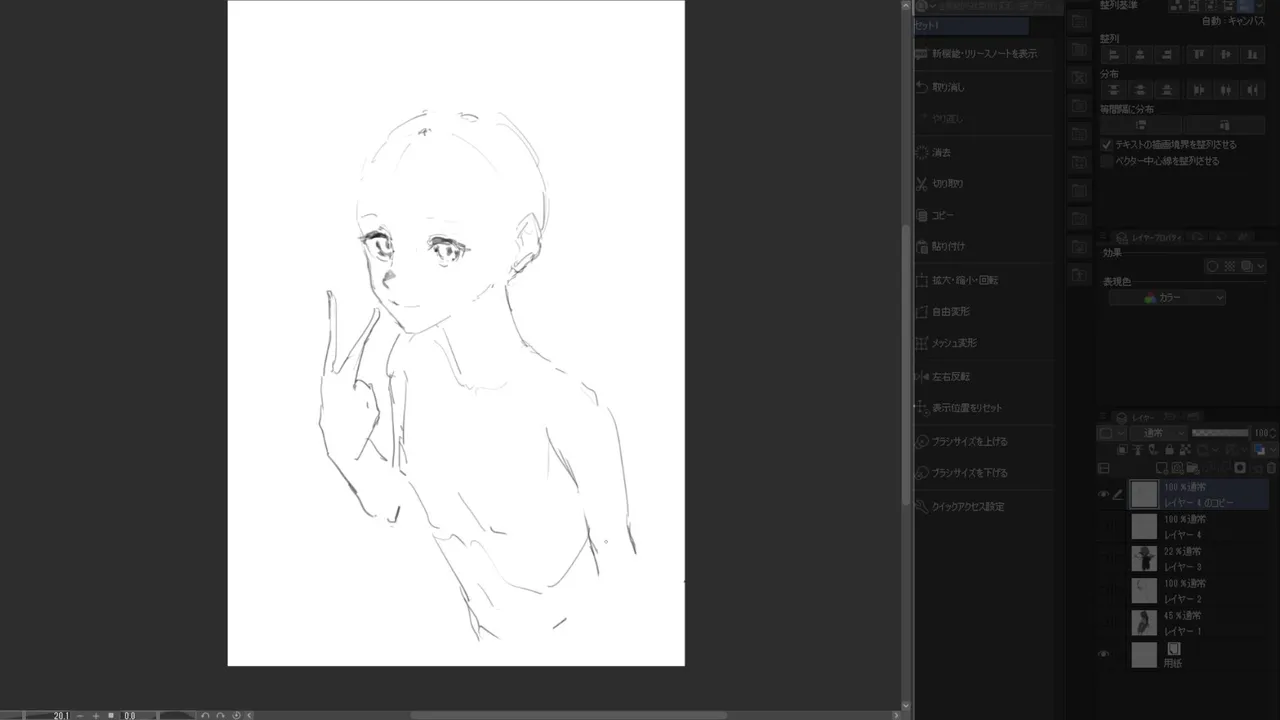Screen dimensions: 1280x720
Task: Uncheck テキストの描画境界を整列させる checkbox
Action: point(1107,145)
